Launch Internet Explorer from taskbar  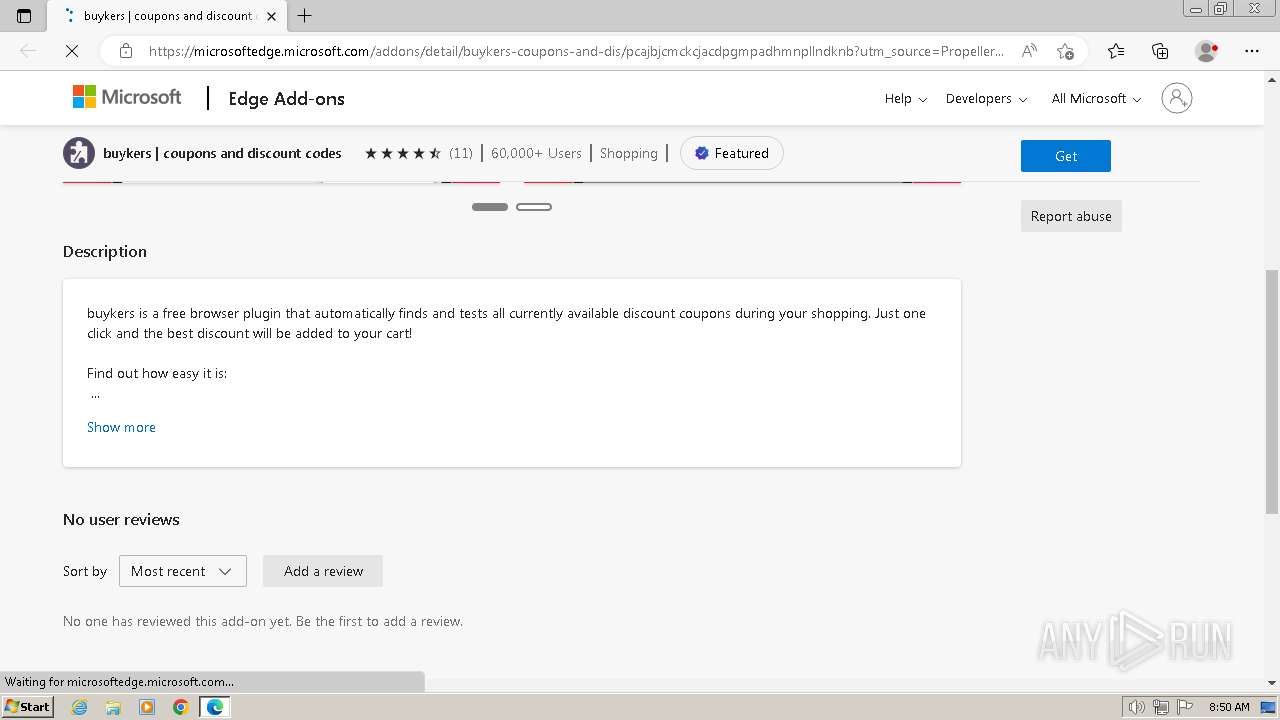[79, 707]
